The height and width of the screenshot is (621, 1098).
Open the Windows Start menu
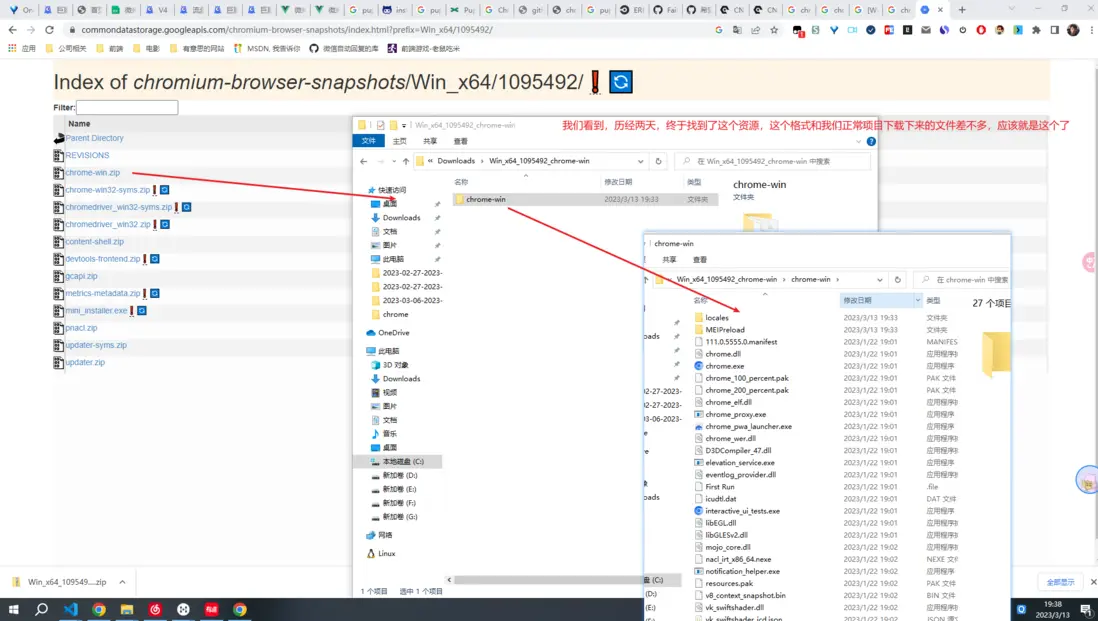click(x=13, y=609)
